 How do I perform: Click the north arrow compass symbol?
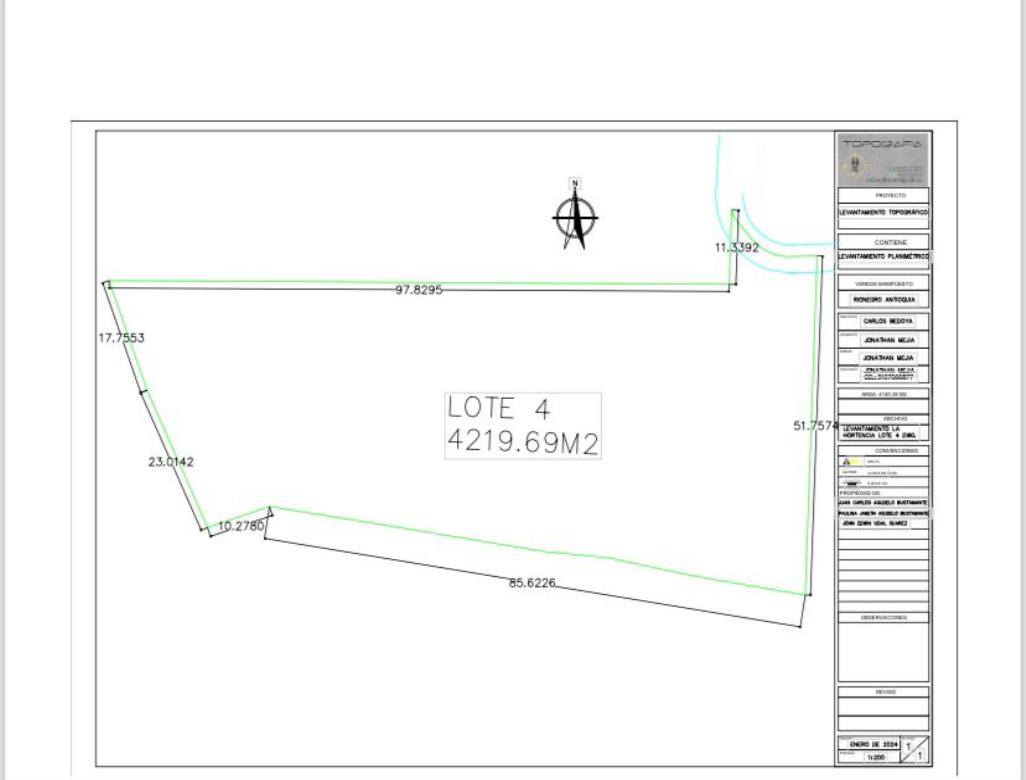click(575, 216)
